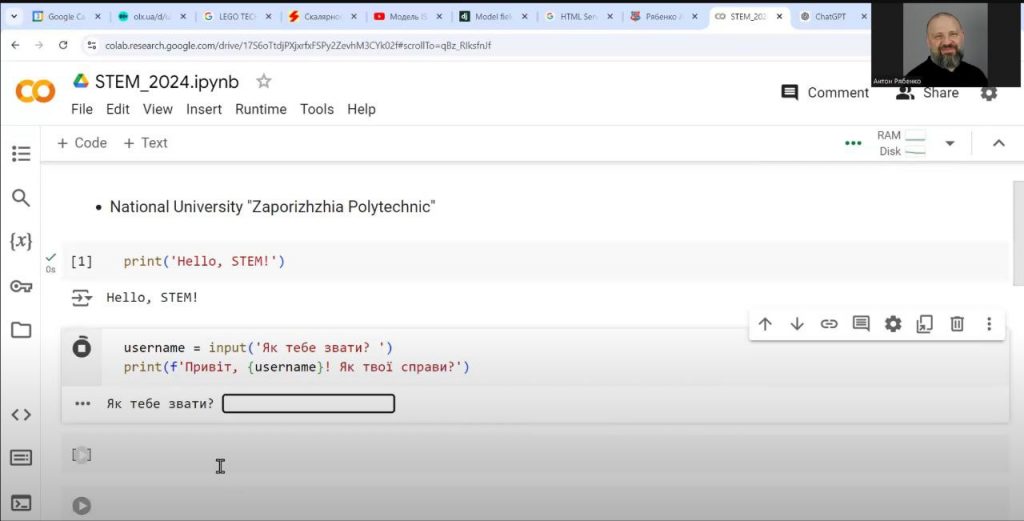Image resolution: width=1024 pixels, height=521 pixels.
Task: Open more cell actions three-dot menu
Action: pos(989,324)
